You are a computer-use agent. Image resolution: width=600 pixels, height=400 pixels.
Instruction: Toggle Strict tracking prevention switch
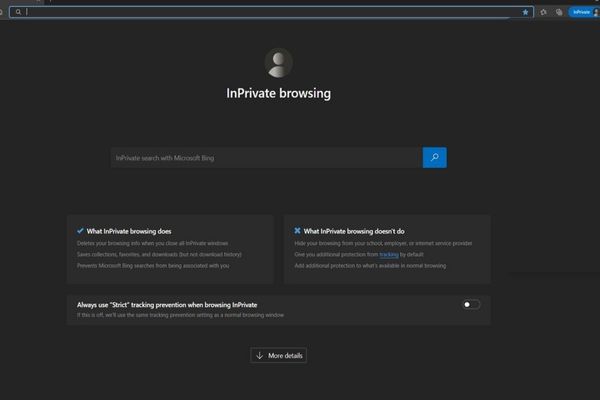[471, 305]
